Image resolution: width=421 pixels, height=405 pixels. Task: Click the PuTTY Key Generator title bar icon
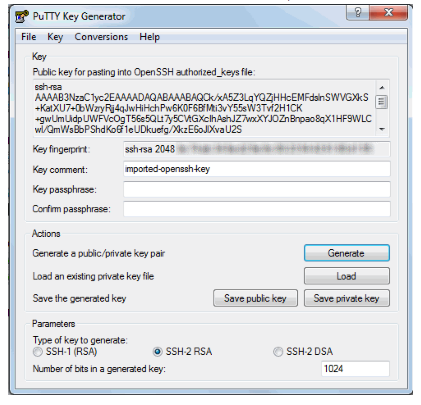(x=22, y=17)
